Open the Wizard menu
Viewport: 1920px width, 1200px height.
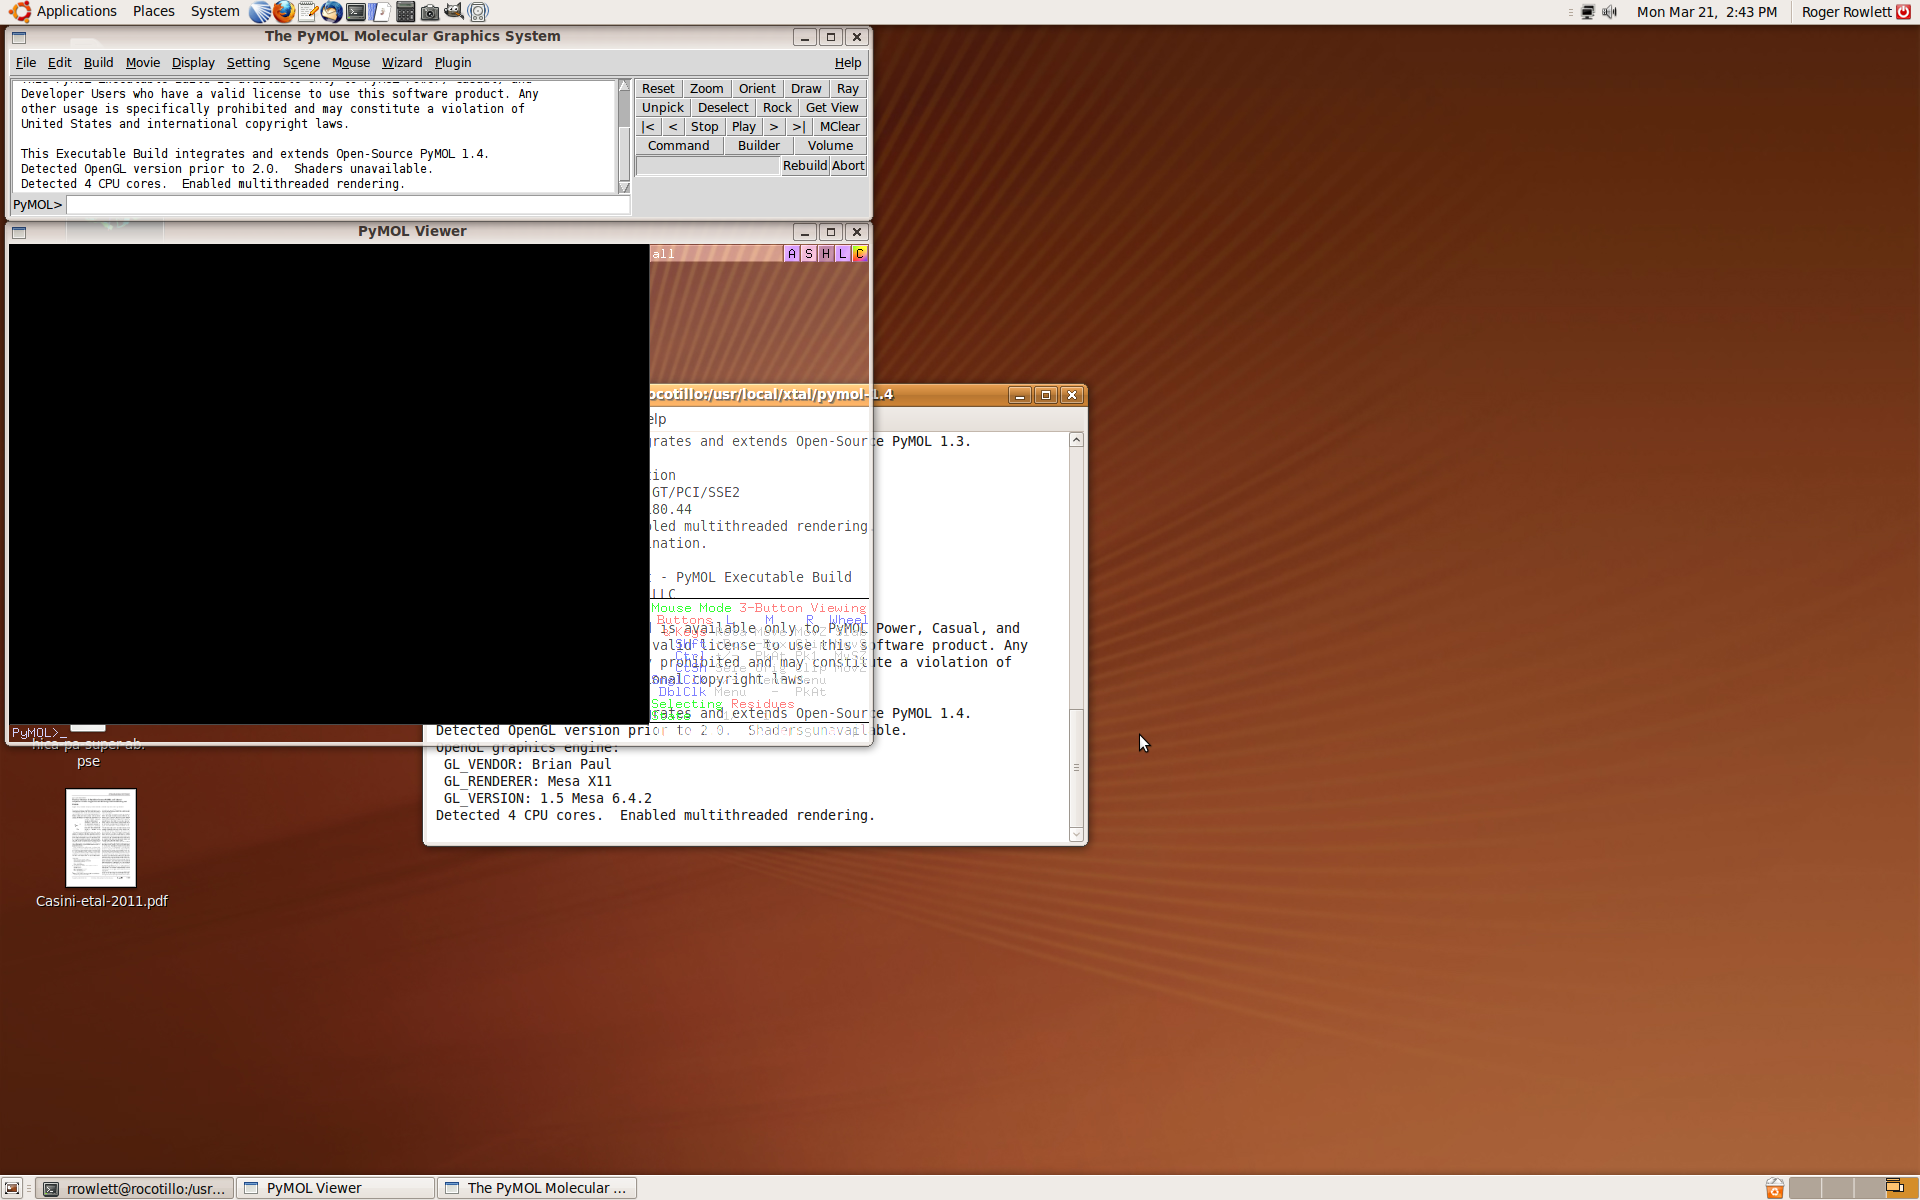tap(401, 62)
